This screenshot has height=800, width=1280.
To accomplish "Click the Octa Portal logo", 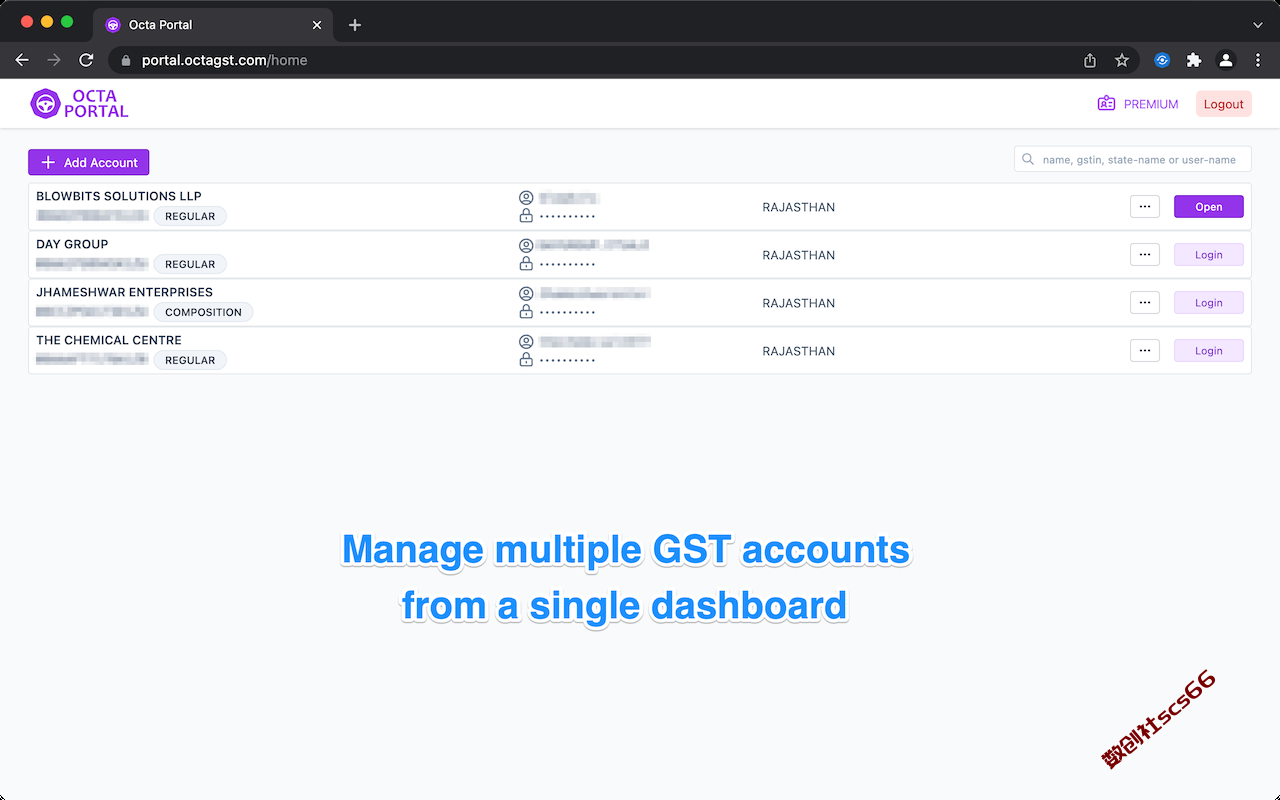I will (80, 104).
